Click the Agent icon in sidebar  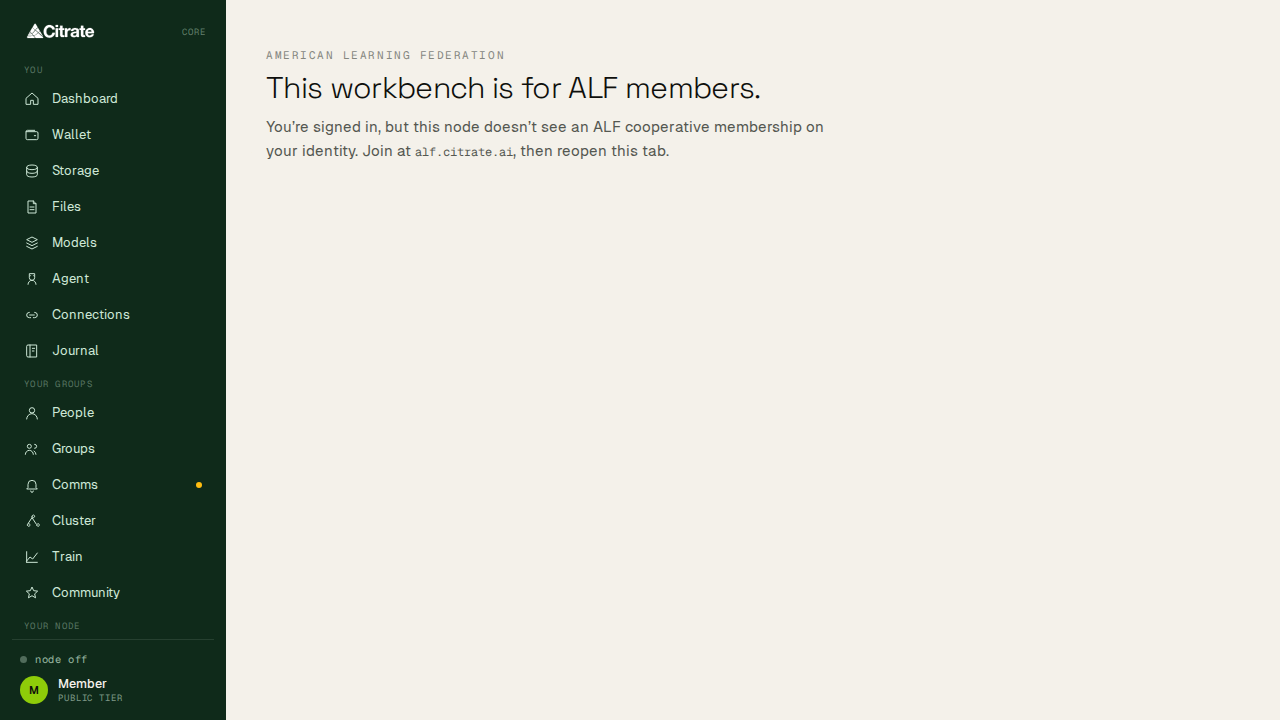pyautogui.click(x=32, y=279)
